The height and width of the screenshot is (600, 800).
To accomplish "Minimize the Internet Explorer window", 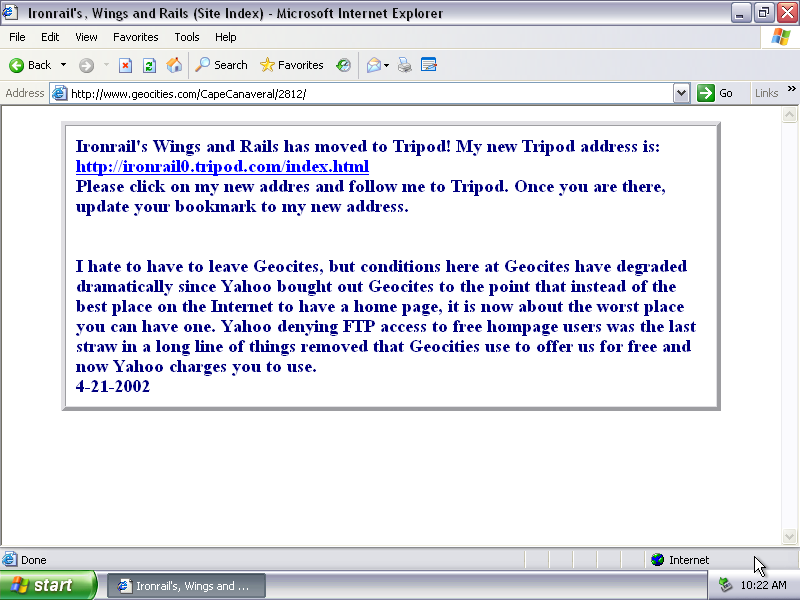I will point(740,13).
